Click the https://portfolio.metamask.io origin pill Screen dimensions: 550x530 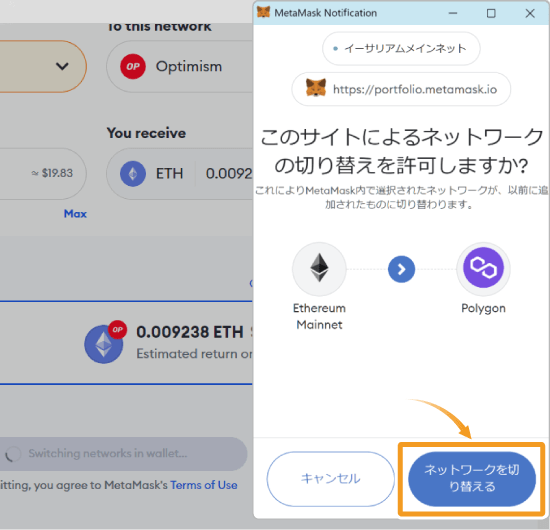coord(401,89)
